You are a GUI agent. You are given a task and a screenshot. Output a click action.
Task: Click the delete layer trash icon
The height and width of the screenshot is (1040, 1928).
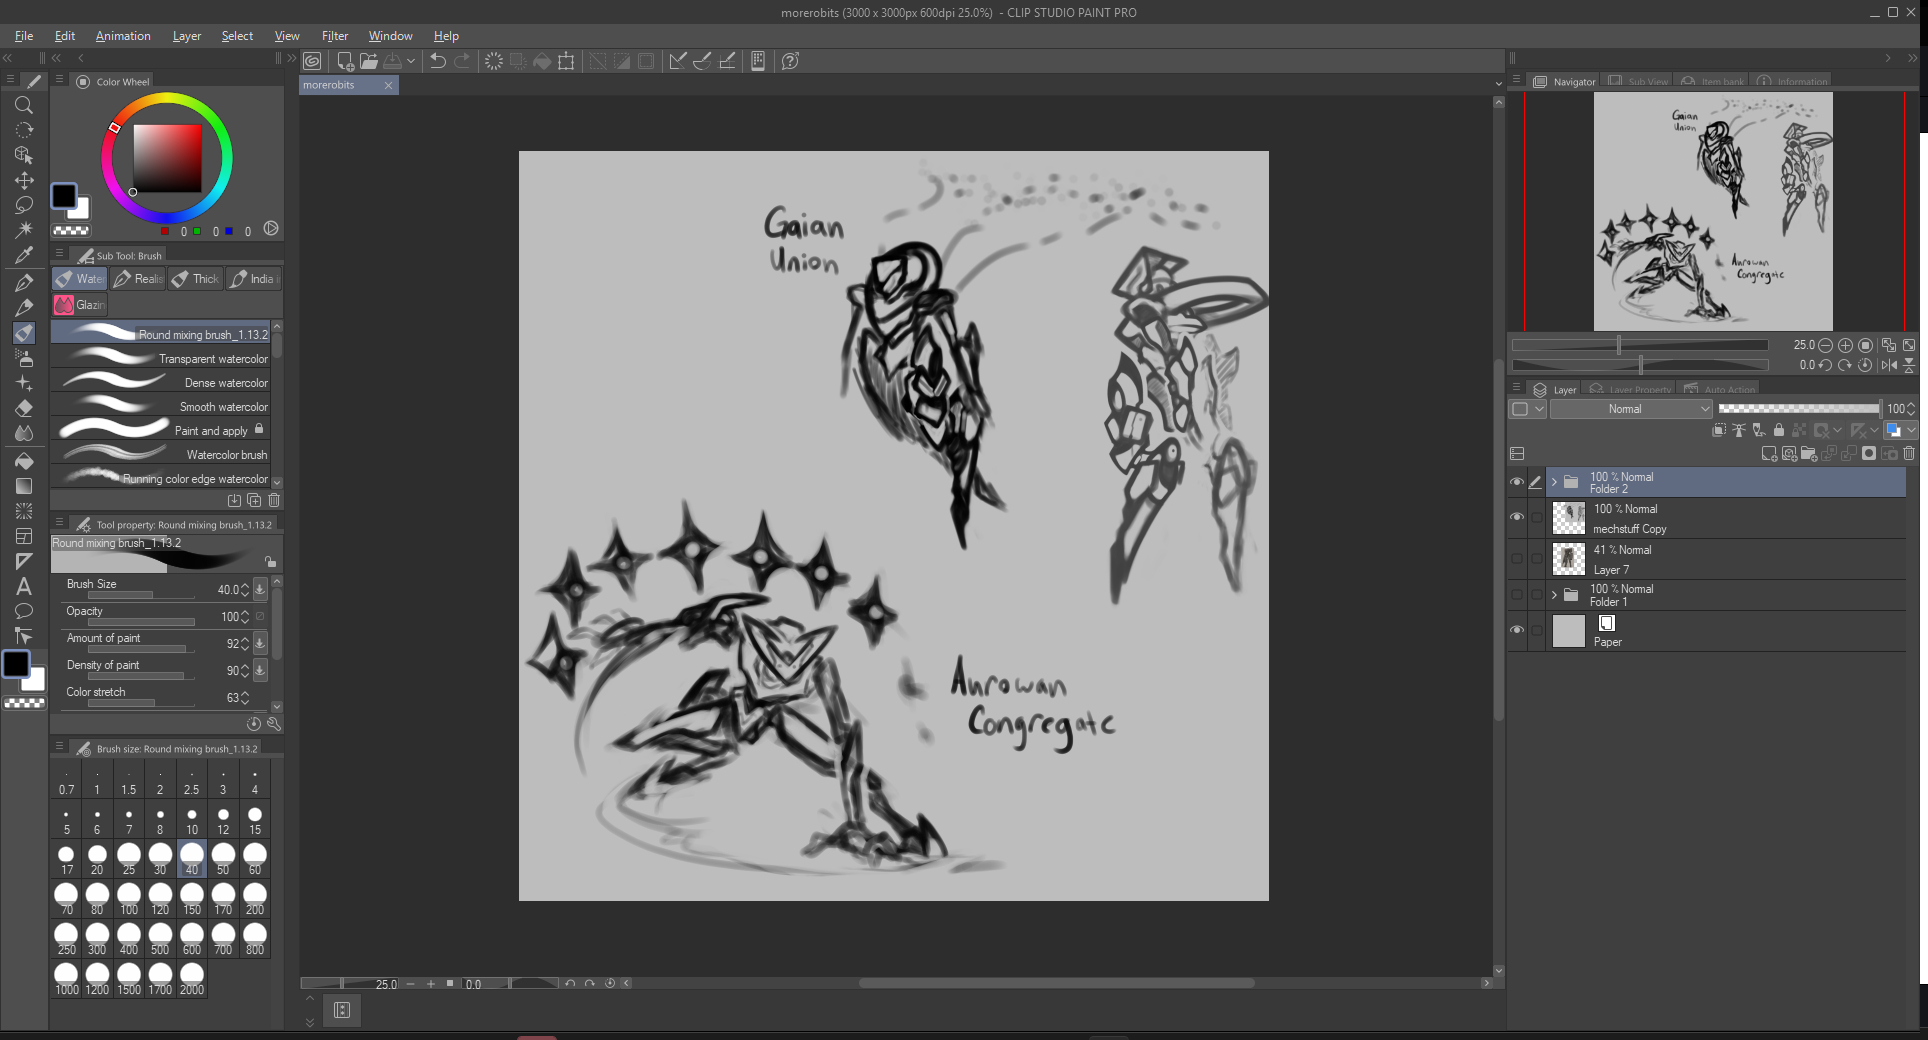1908,454
